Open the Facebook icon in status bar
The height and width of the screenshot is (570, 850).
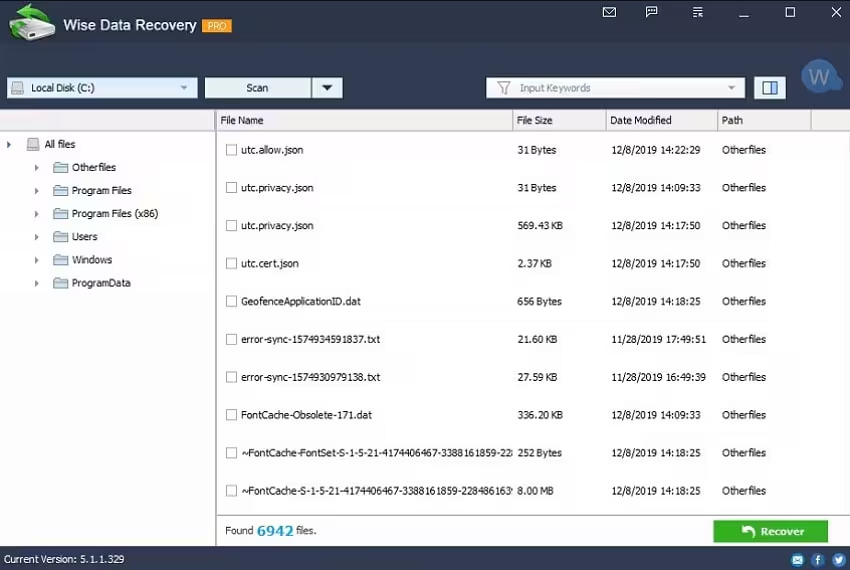[818, 559]
